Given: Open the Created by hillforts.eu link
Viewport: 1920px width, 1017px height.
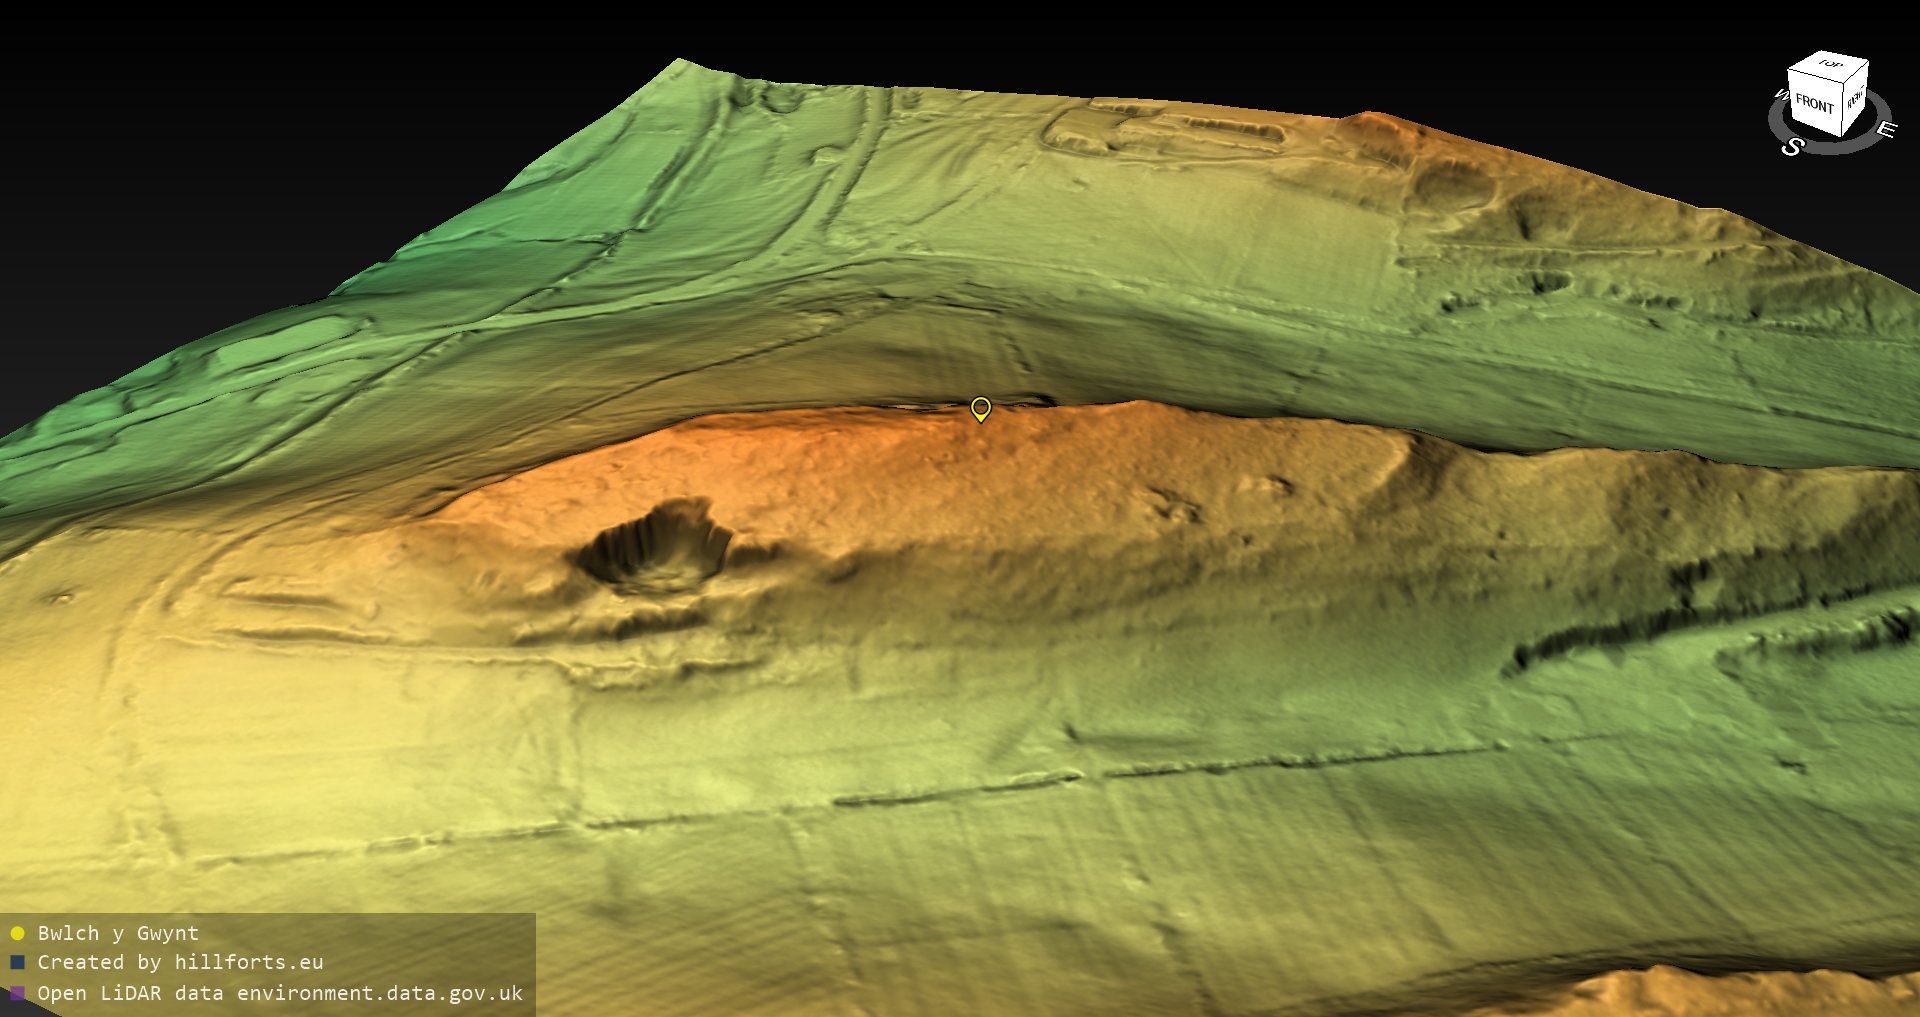Looking at the screenshot, I should pyautogui.click(x=180, y=962).
